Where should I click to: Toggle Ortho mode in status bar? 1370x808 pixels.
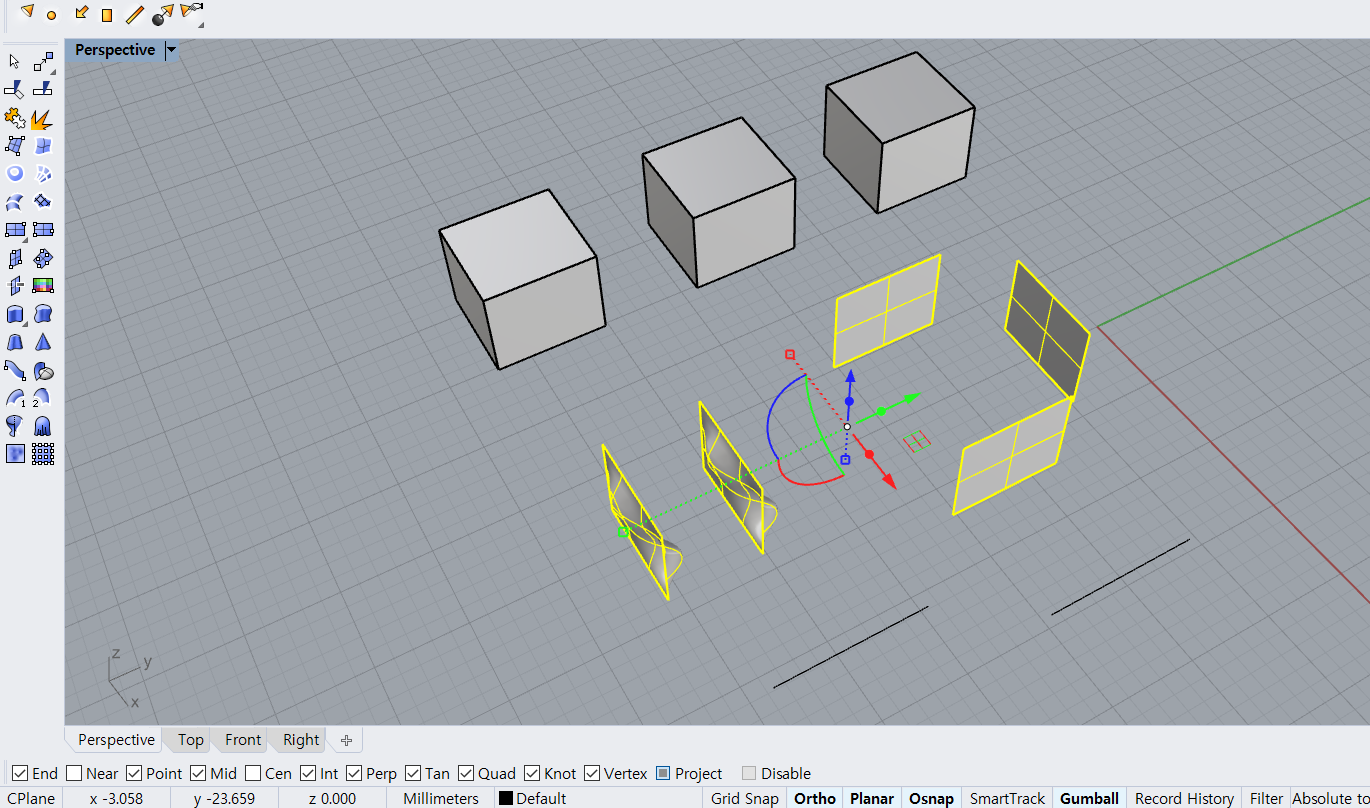pos(815,798)
